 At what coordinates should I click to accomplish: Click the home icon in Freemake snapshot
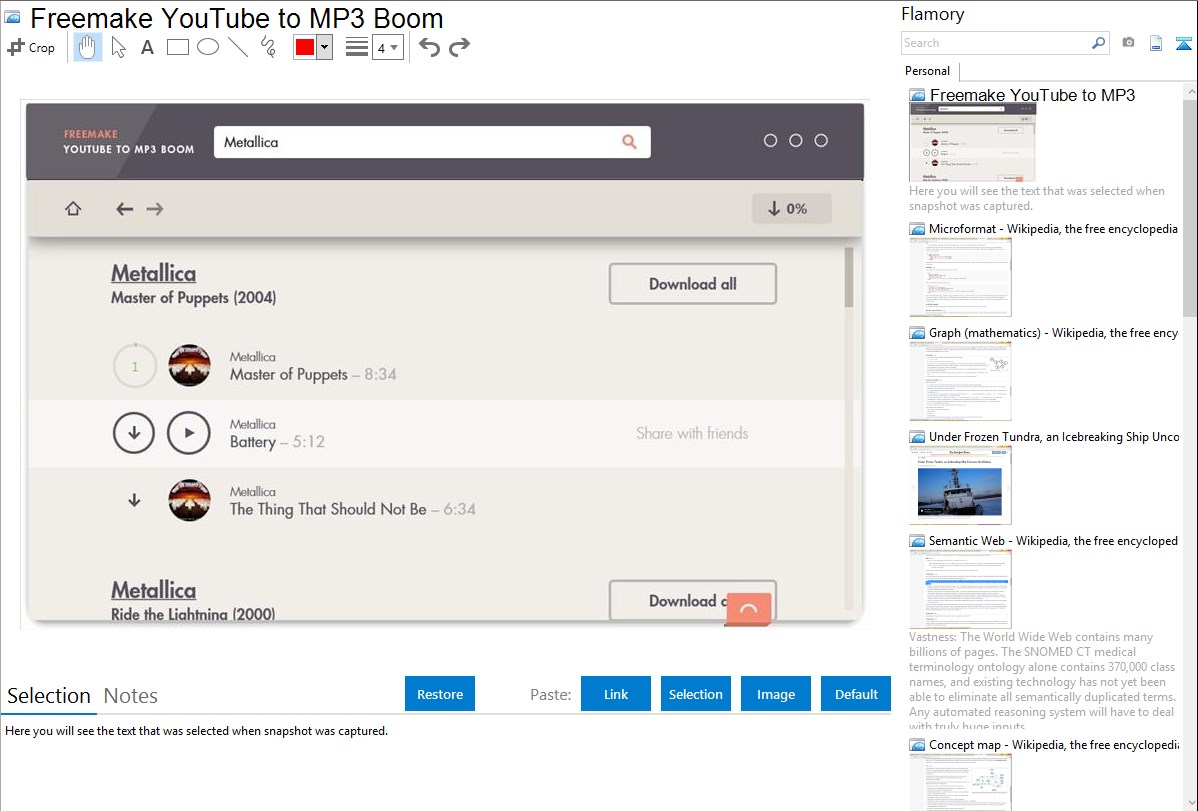[73, 209]
